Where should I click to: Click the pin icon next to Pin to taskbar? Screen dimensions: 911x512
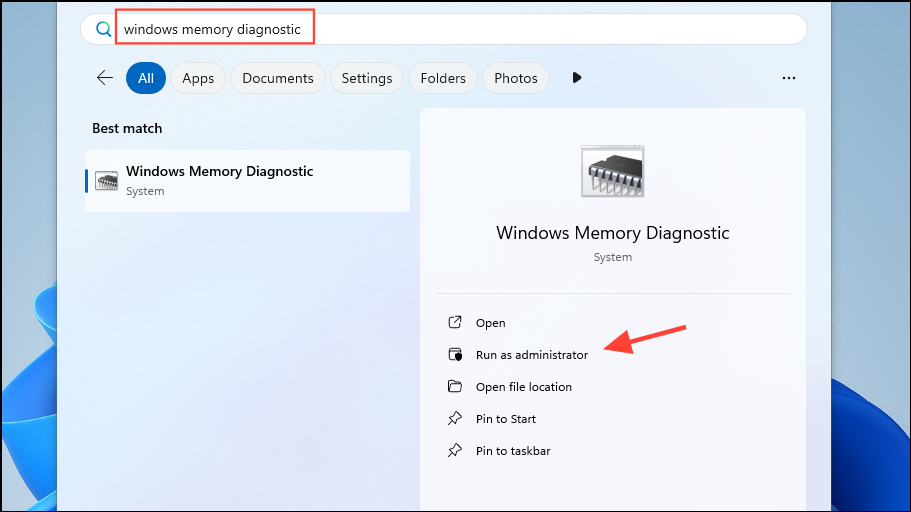point(455,450)
